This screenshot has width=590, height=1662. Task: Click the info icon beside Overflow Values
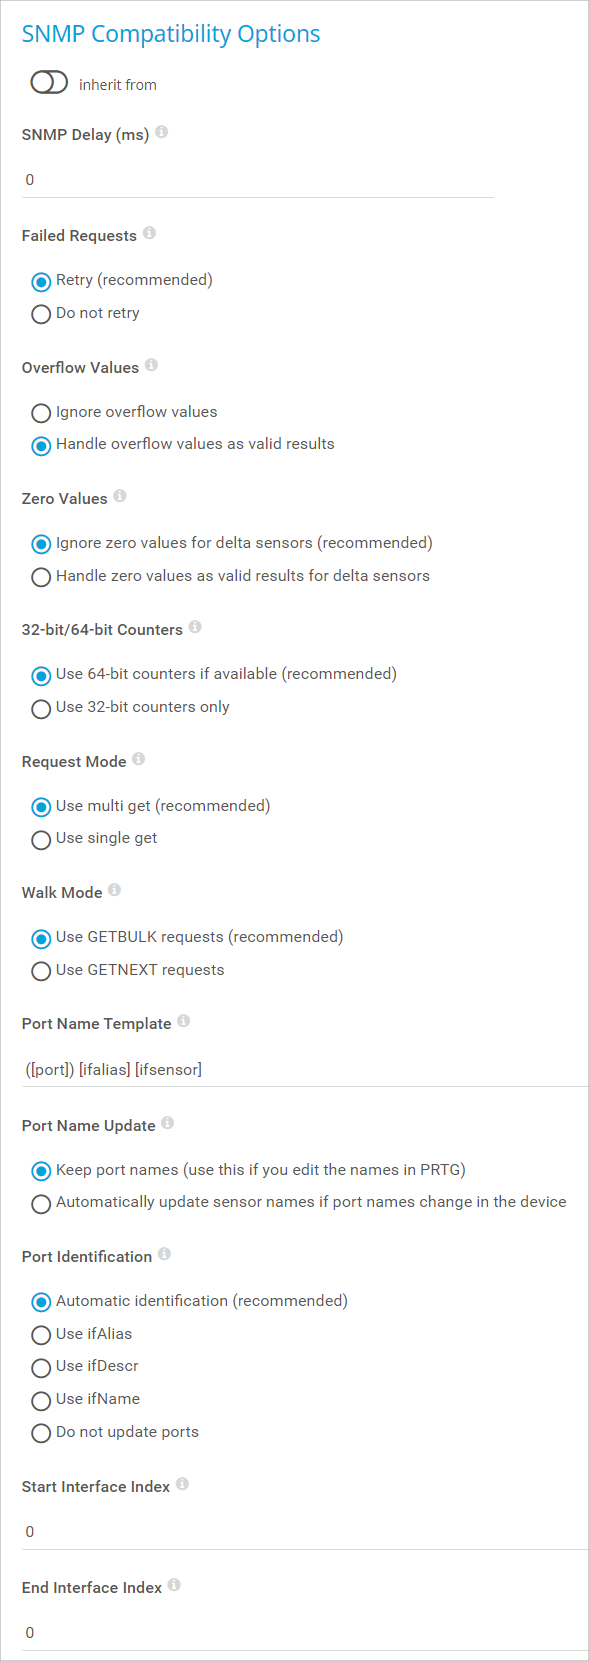[151, 365]
